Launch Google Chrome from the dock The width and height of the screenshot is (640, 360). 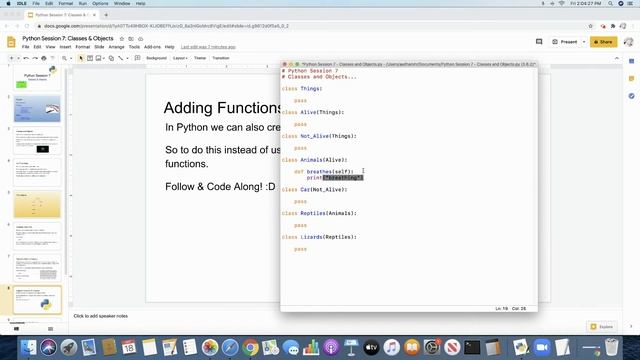click(x=250, y=348)
